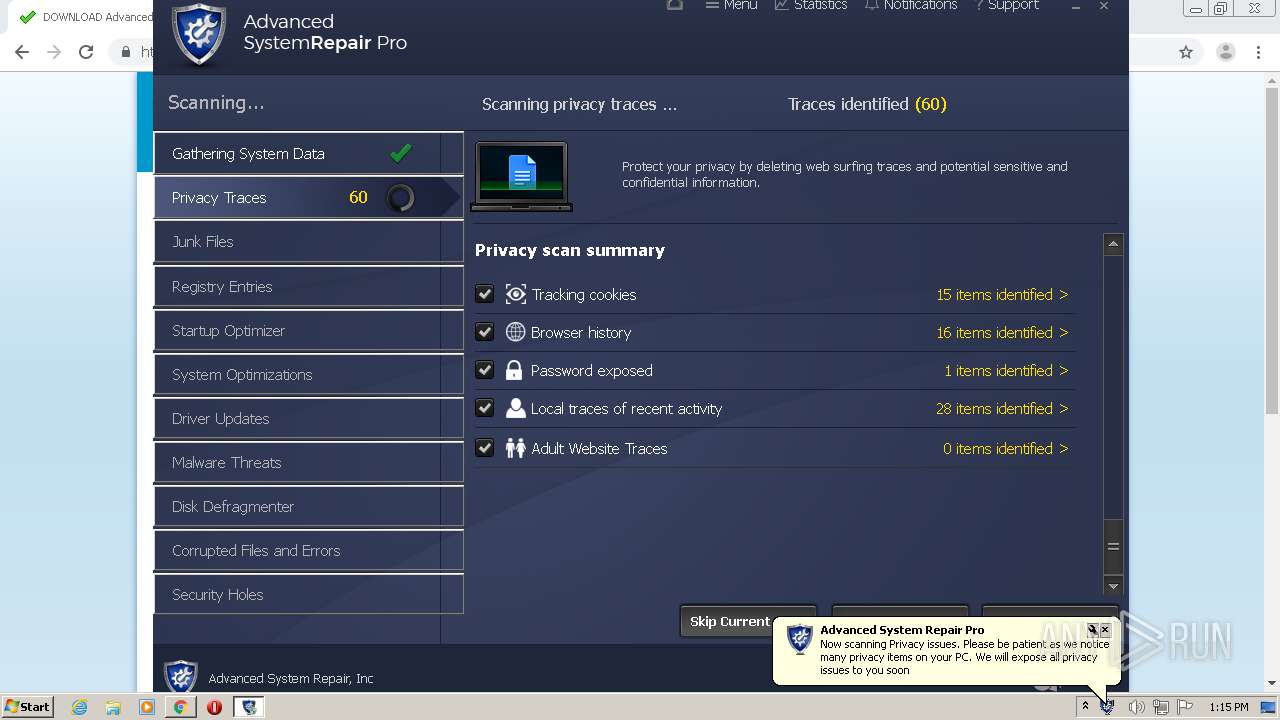Open the Menu in Advanced SystemRepair

730,5
